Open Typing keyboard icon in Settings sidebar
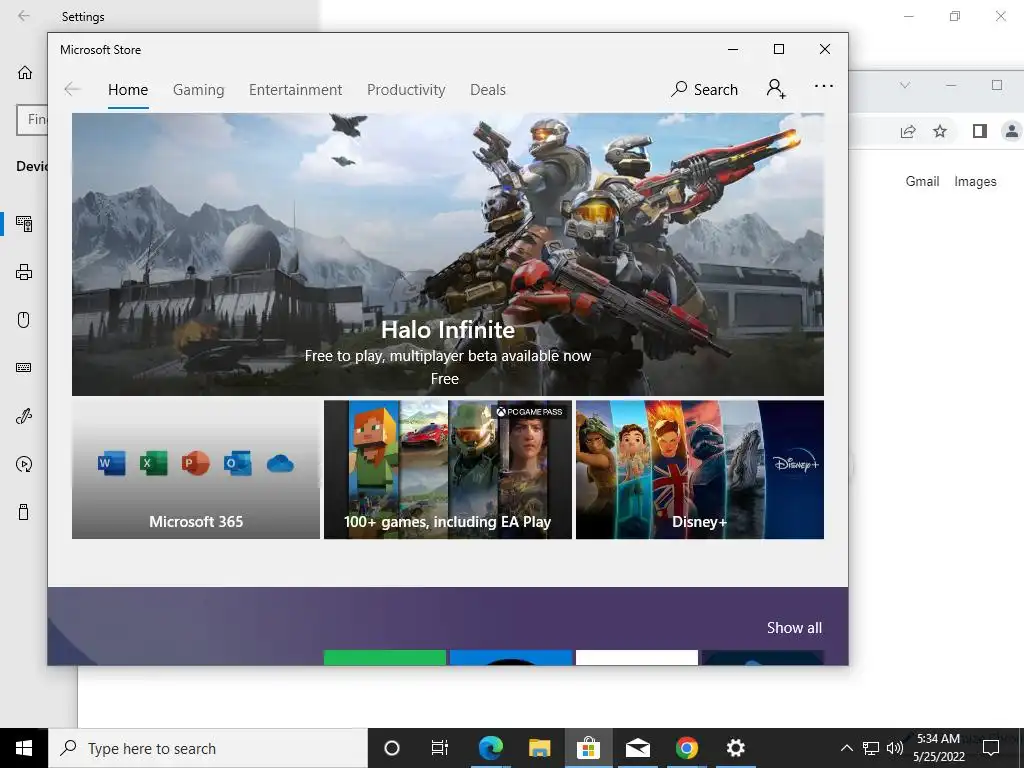This screenshot has height=768, width=1024. pos(24,368)
